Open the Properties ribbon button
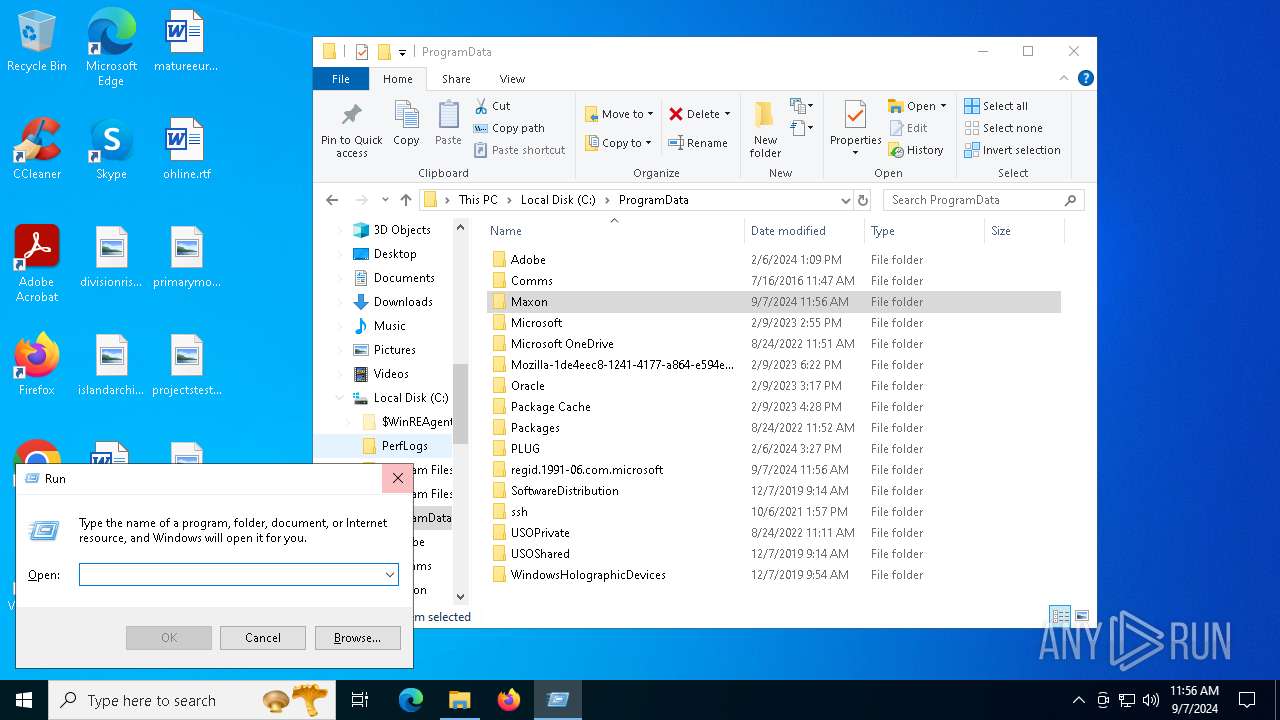The height and width of the screenshot is (720, 1280). [x=855, y=127]
